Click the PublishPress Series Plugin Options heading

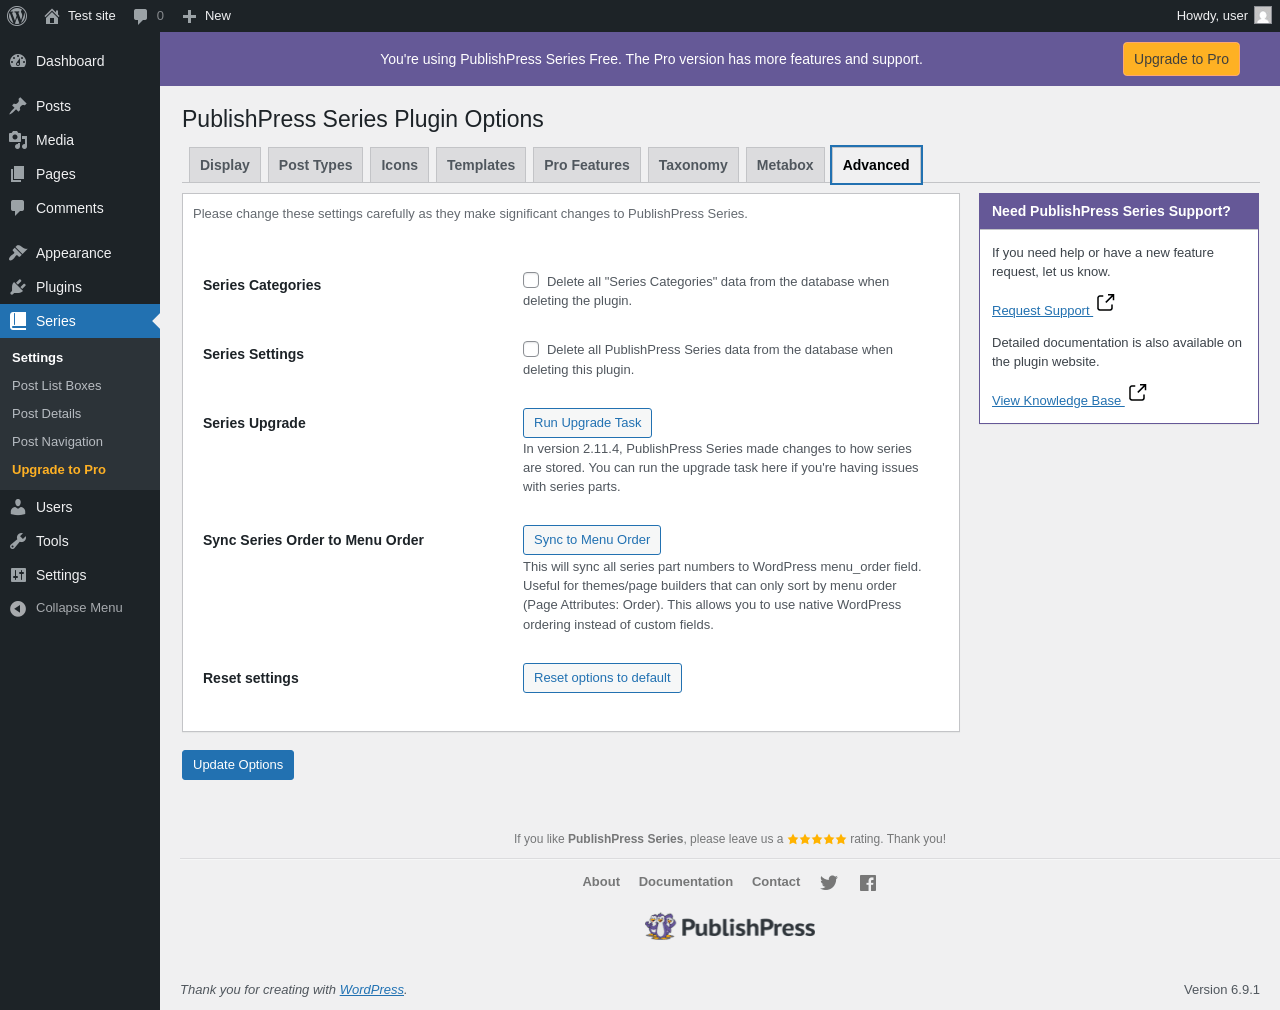pyautogui.click(x=363, y=119)
